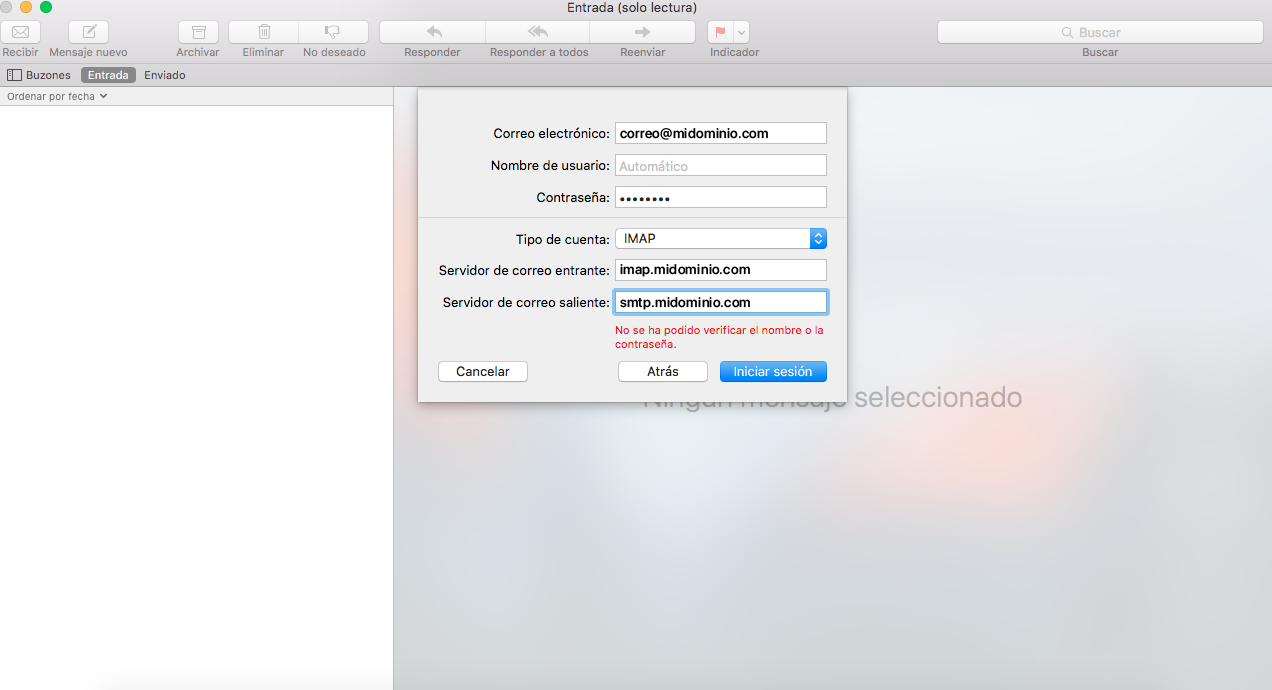Click the Responder arrow icon
This screenshot has height=690, width=1272.
pyautogui.click(x=432, y=32)
